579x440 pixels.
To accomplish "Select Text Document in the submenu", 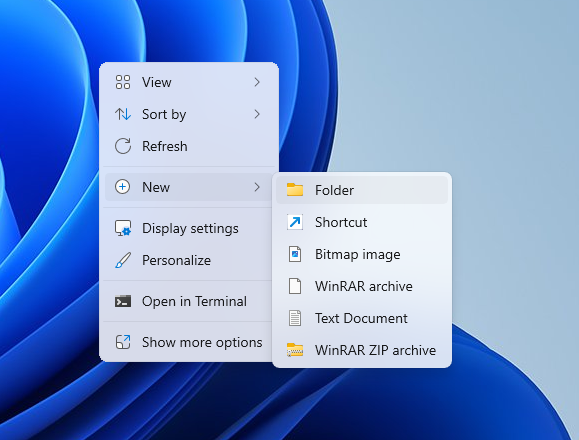I will coord(362,318).
